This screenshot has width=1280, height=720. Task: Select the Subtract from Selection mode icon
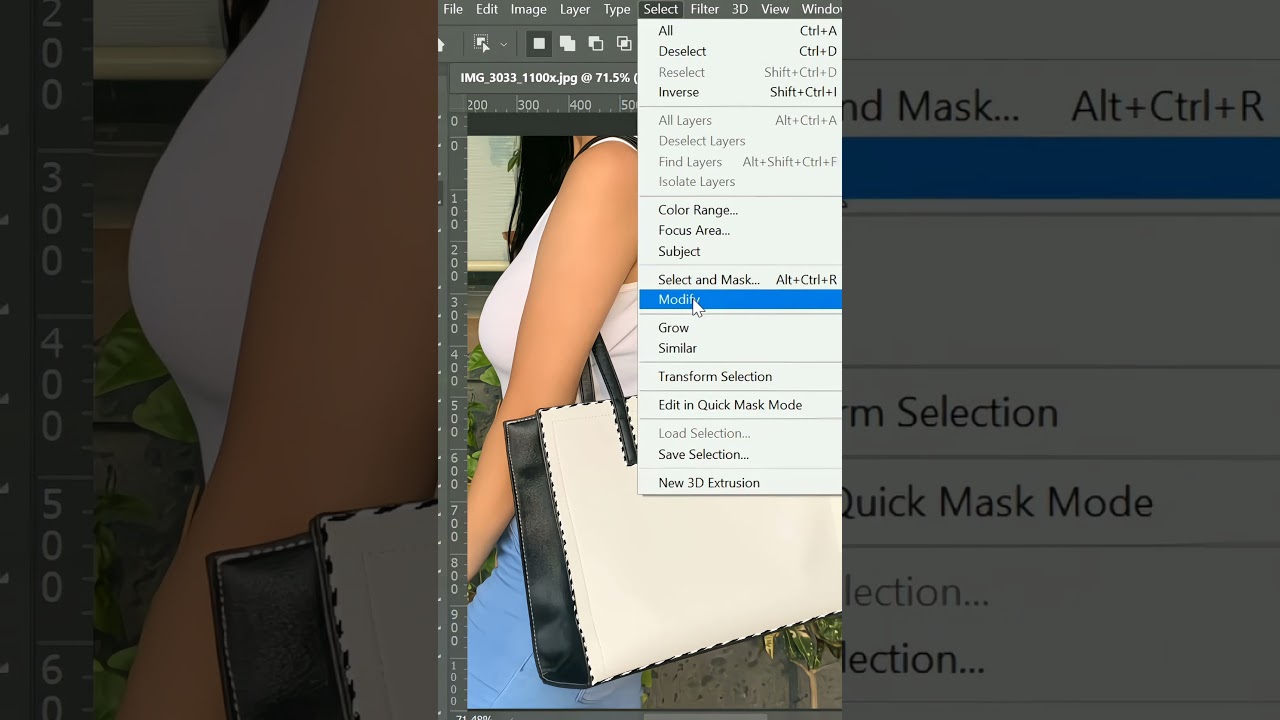[x=596, y=44]
